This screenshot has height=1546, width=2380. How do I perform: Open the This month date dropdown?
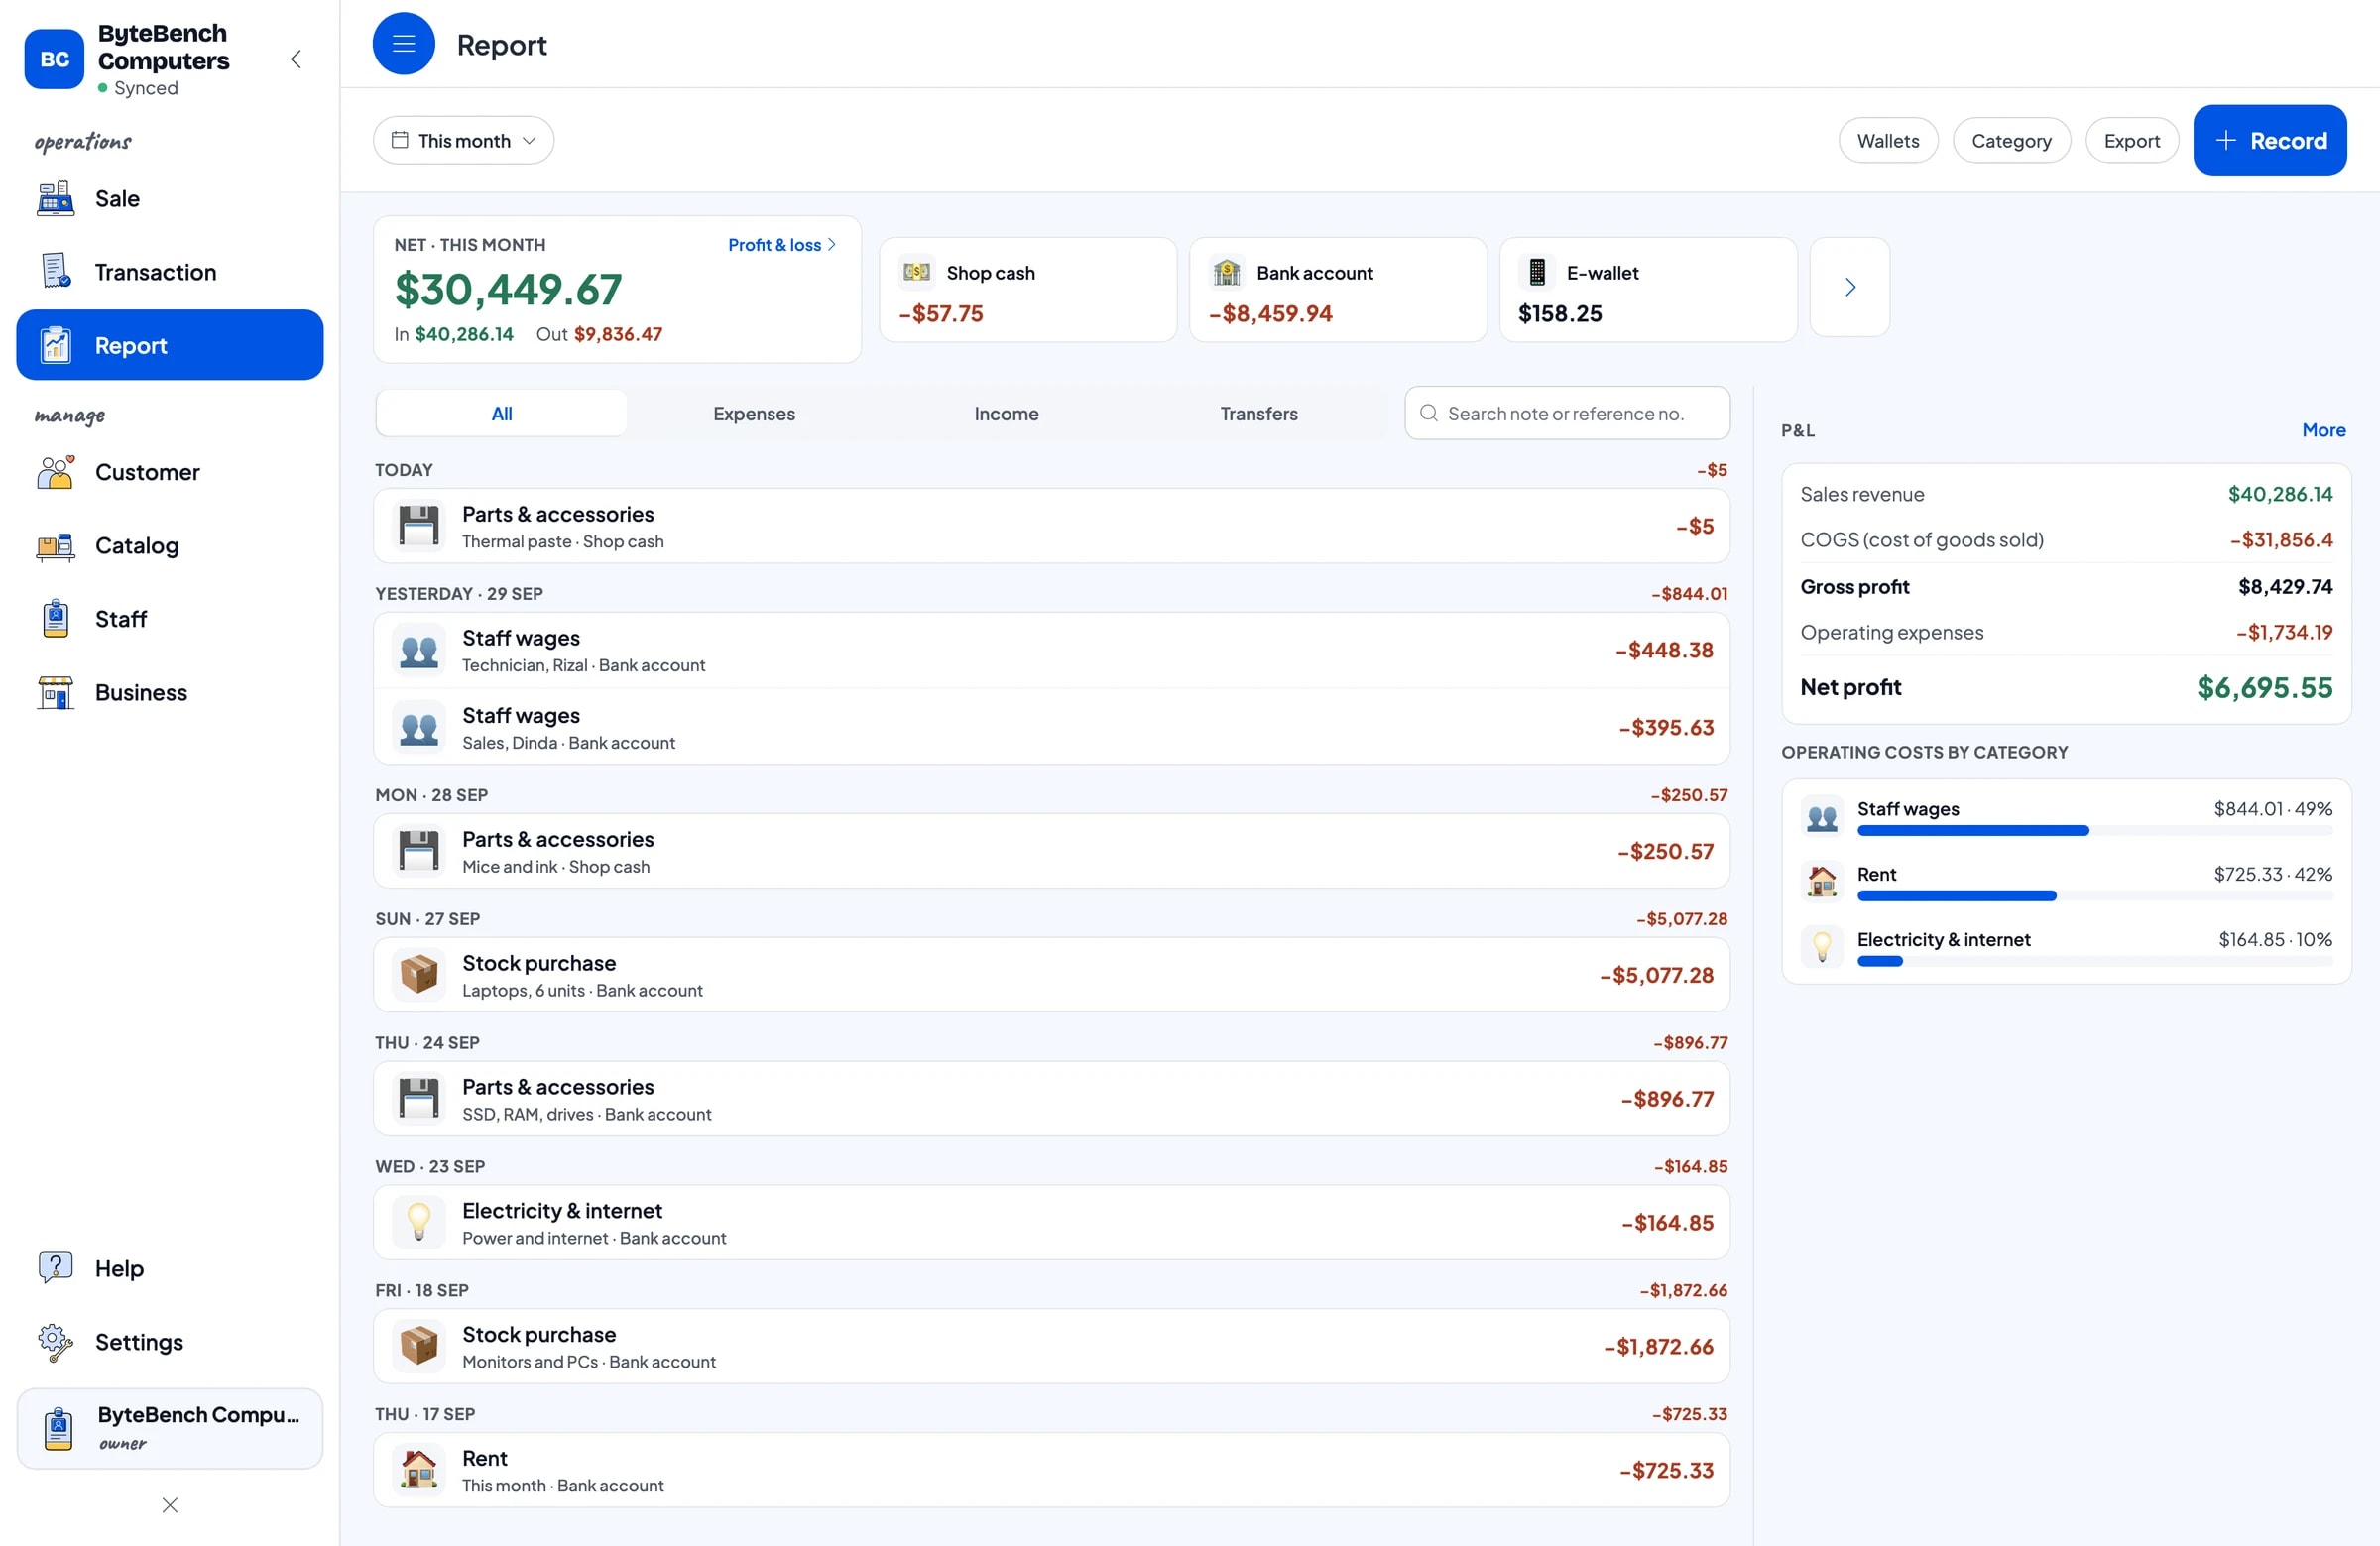463,141
